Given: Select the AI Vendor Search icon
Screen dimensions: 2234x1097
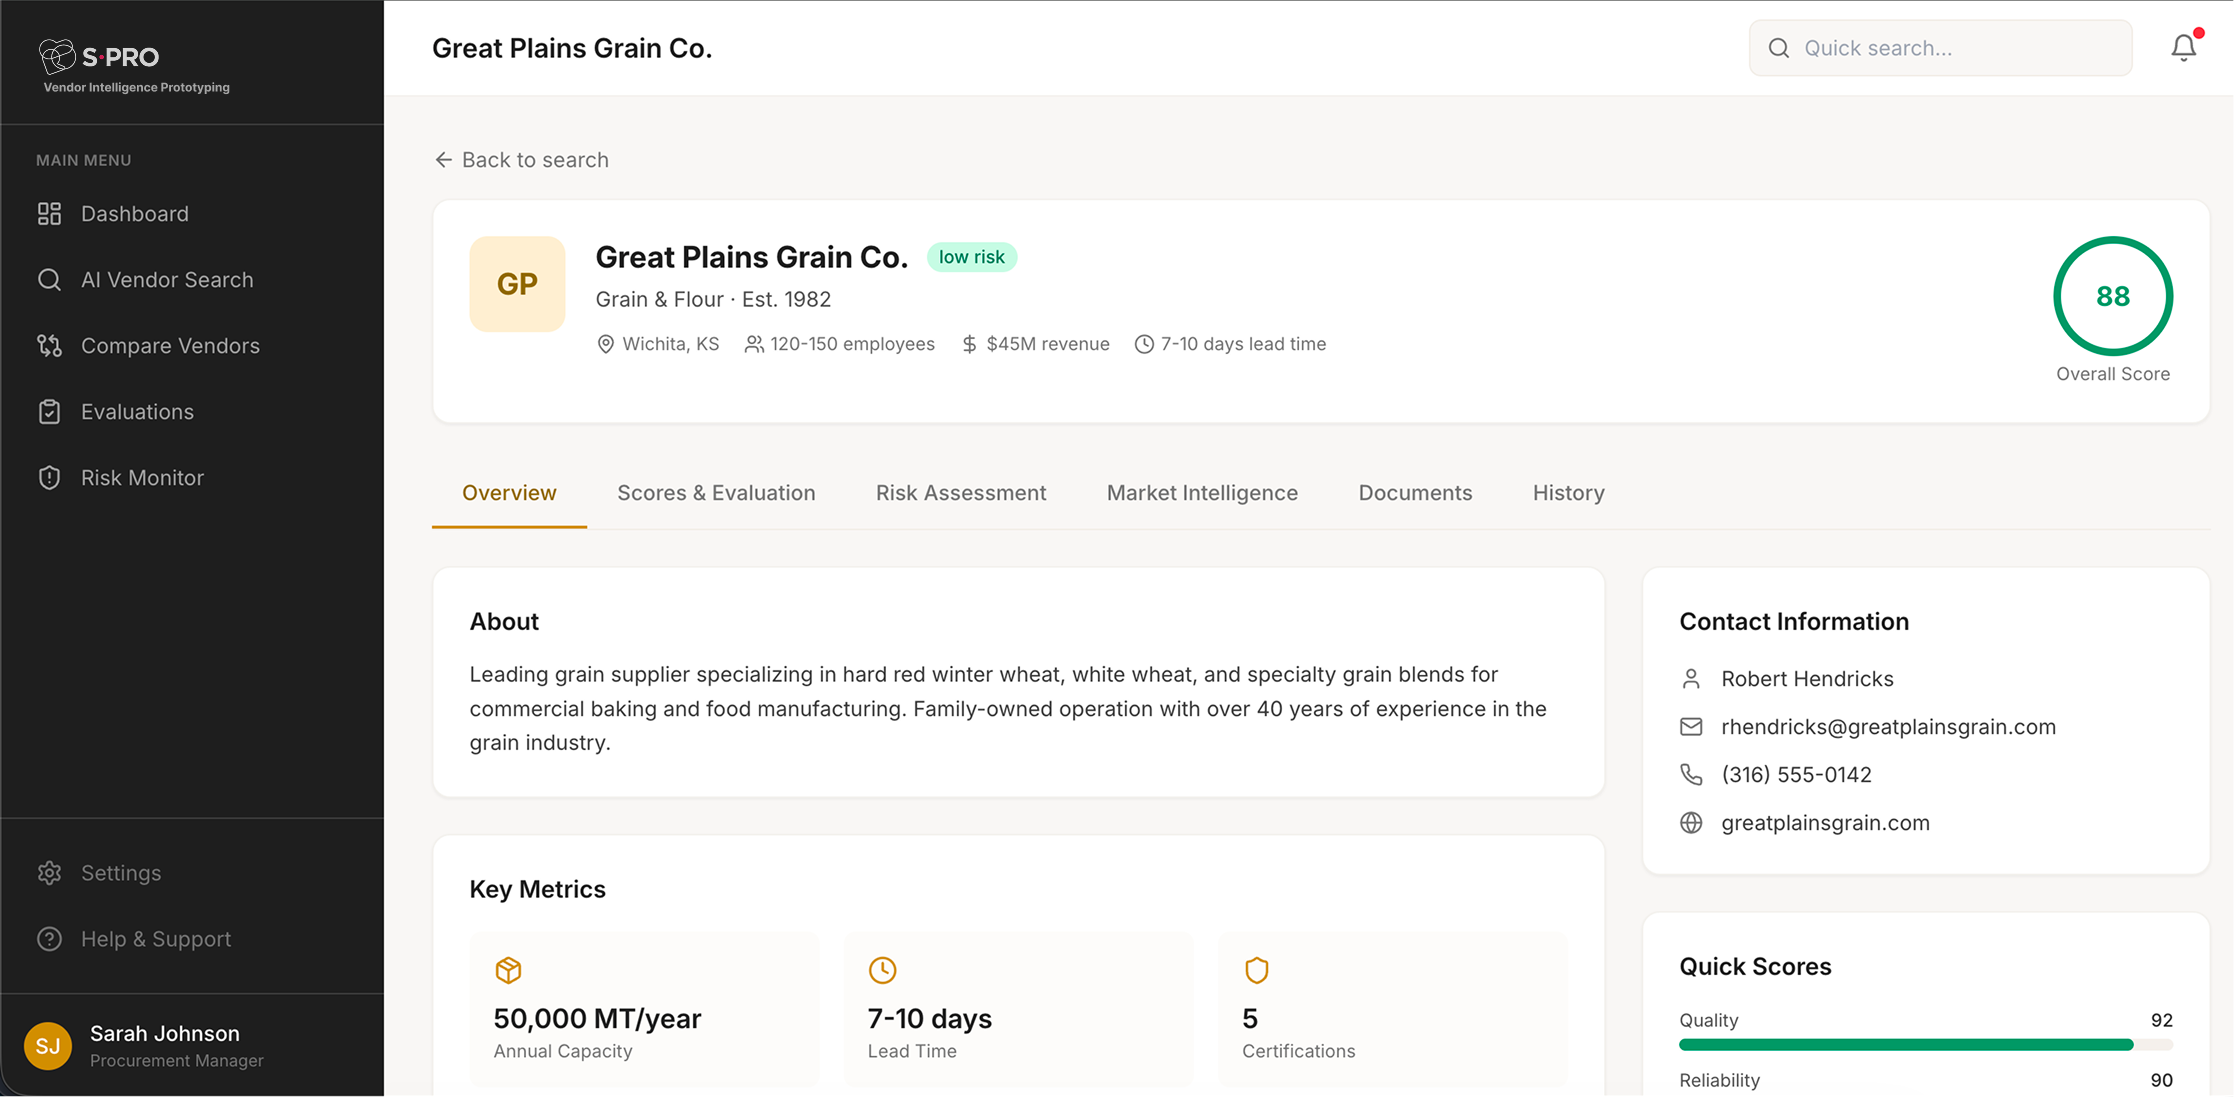Looking at the screenshot, I should [49, 279].
